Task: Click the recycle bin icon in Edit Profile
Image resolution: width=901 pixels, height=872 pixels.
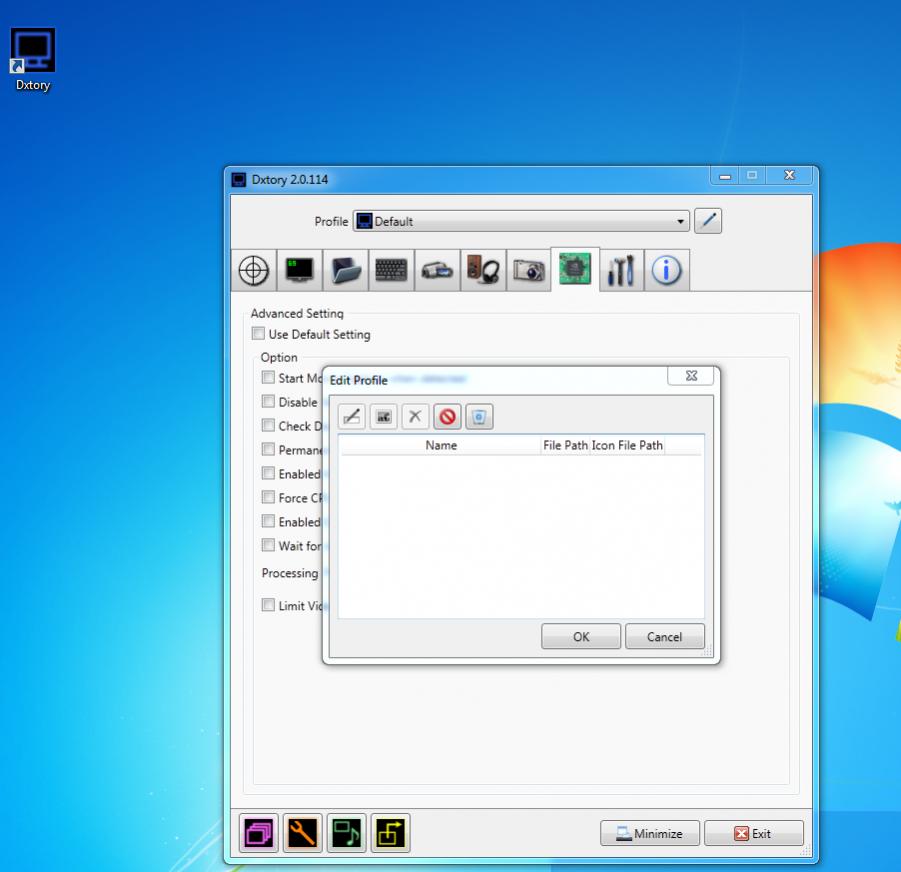Action: click(x=479, y=416)
